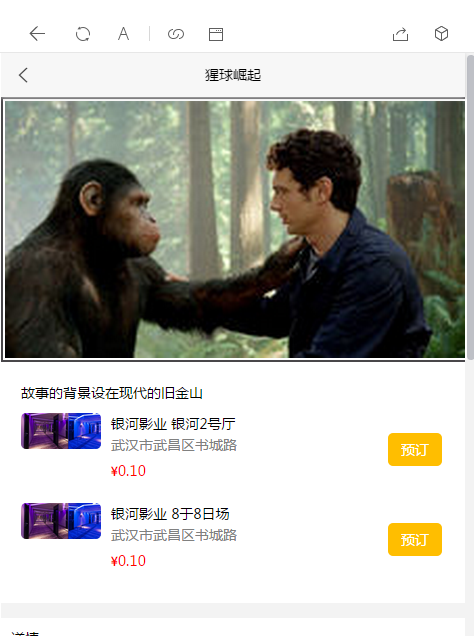
Task: Click the link chain icon
Action: [176, 34]
